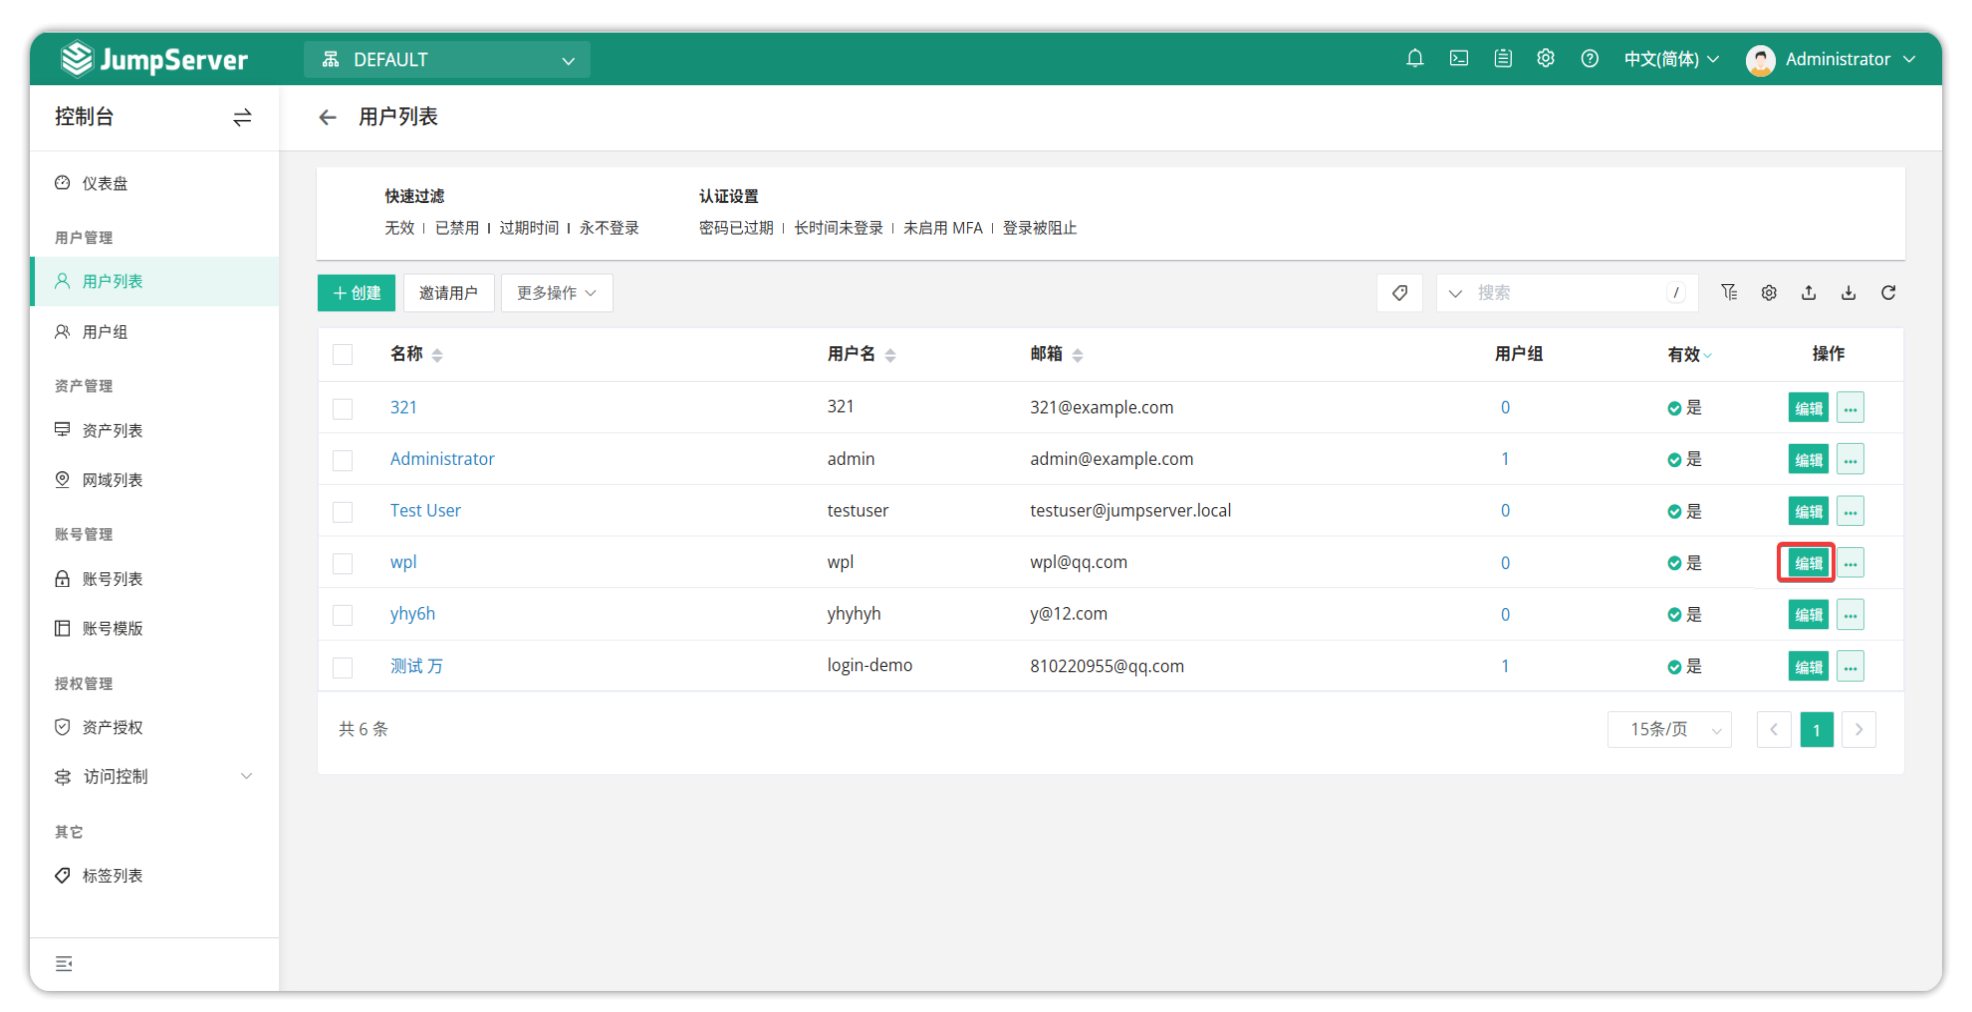Tick the checkbox for Test User row
This screenshot has height=1012, width=1972.
click(x=343, y=512)
